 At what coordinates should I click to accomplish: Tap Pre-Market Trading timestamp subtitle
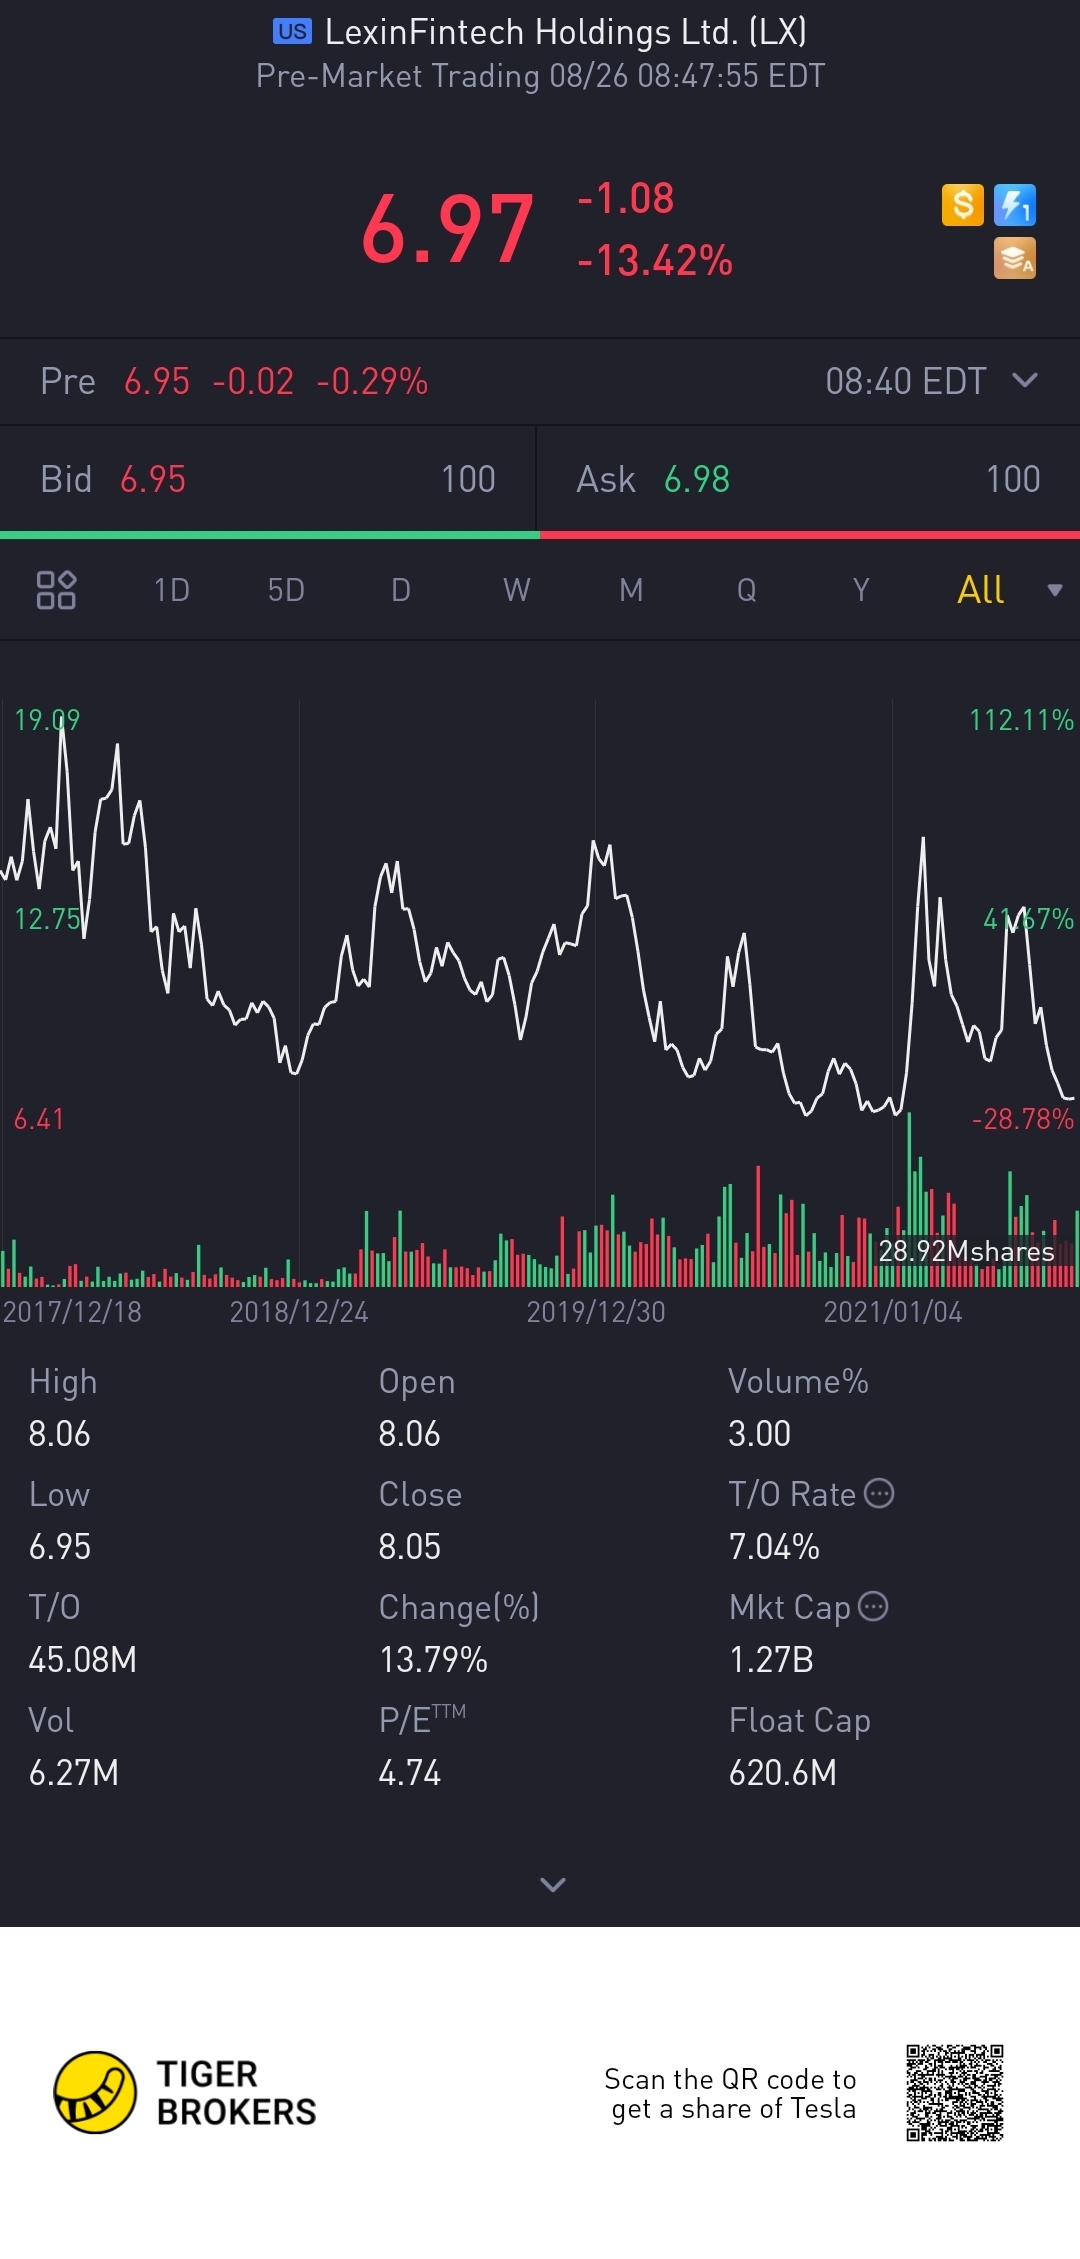click(540, 76)
